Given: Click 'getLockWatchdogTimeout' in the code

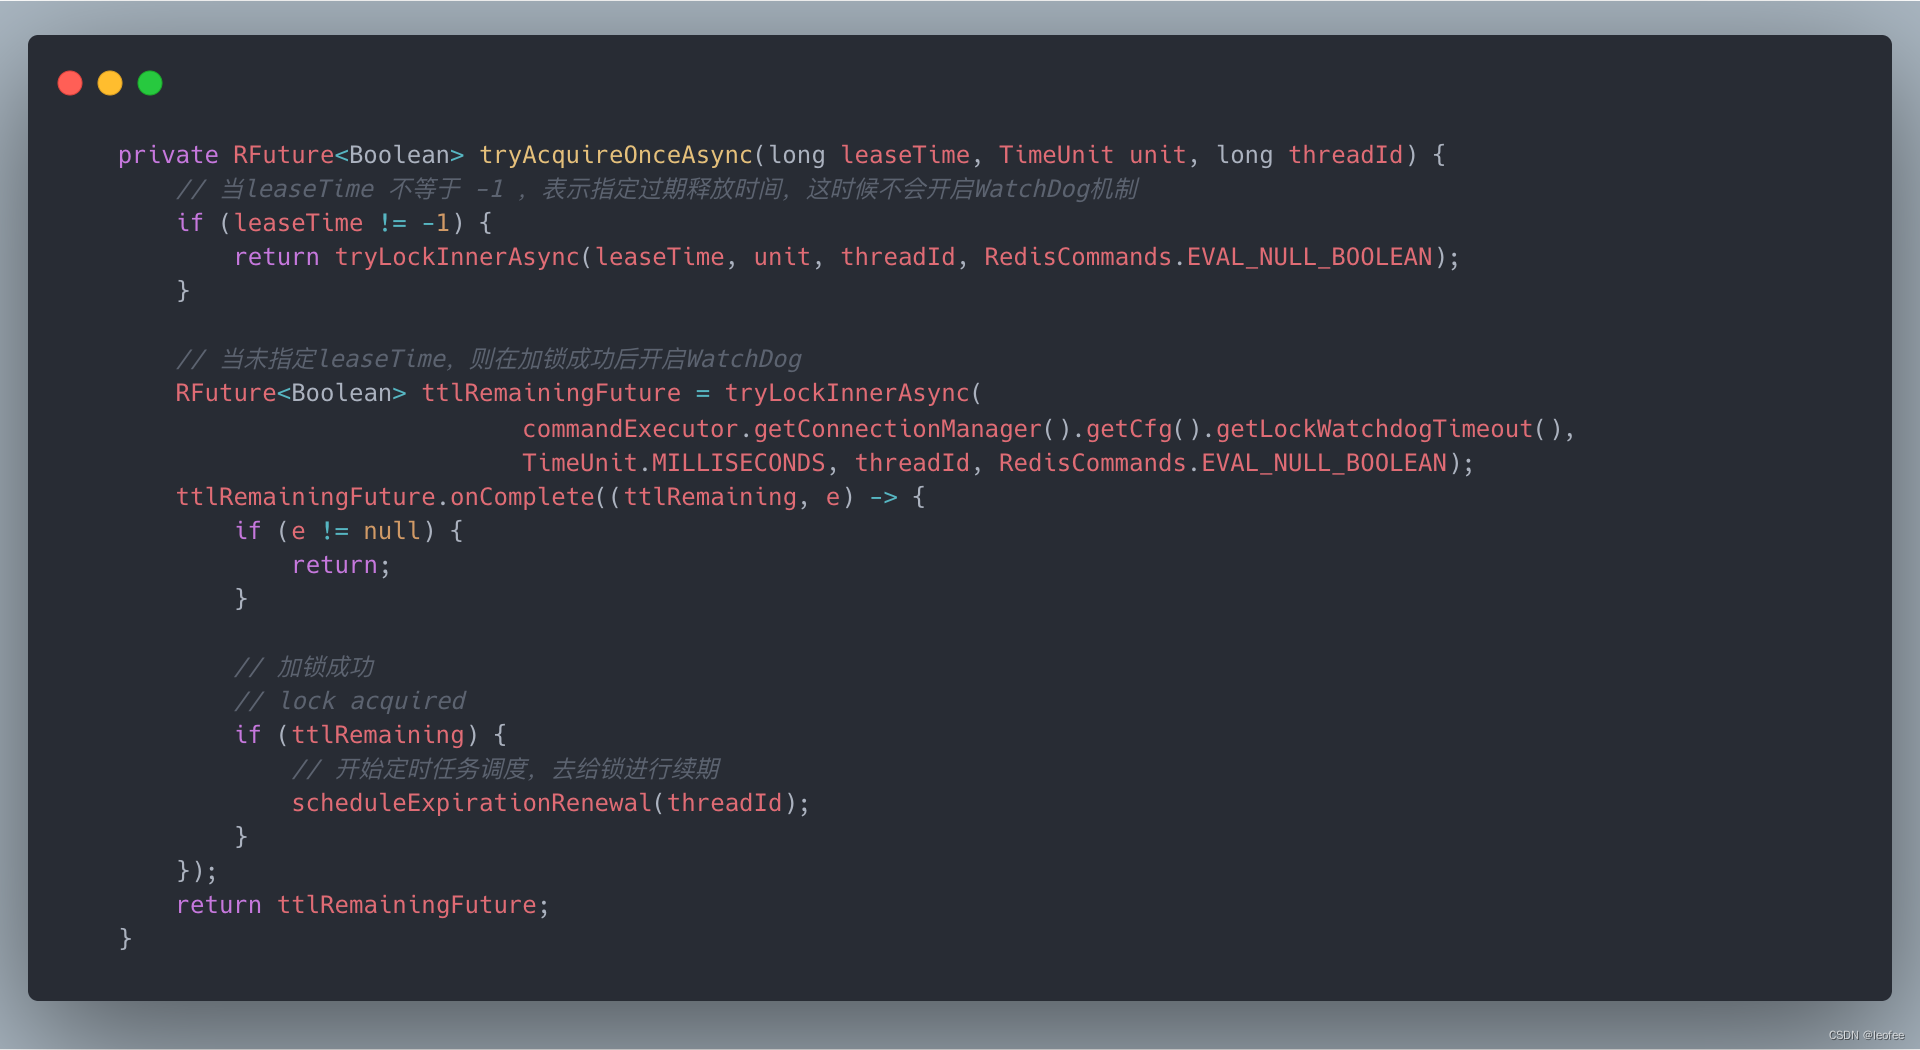Looking at the screenshot, I should 1374,429.
